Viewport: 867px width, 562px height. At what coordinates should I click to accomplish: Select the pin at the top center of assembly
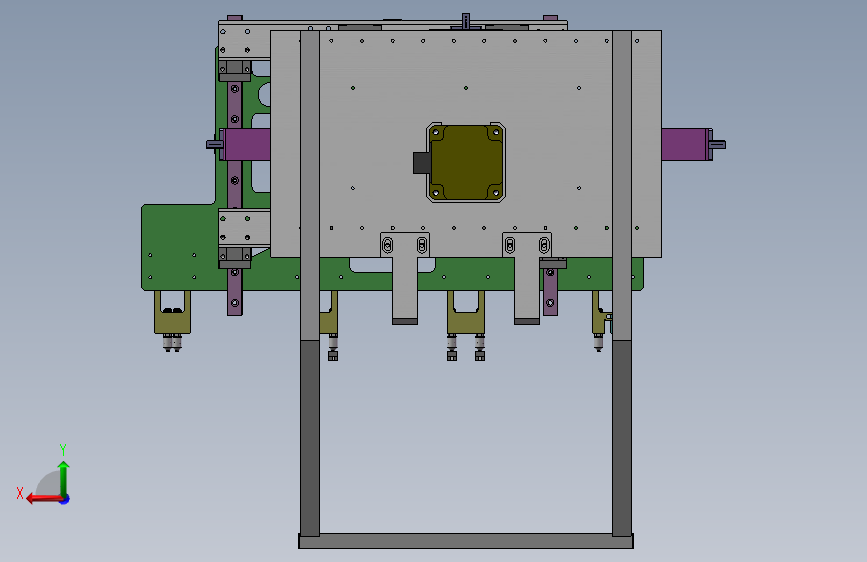[466, 21]
